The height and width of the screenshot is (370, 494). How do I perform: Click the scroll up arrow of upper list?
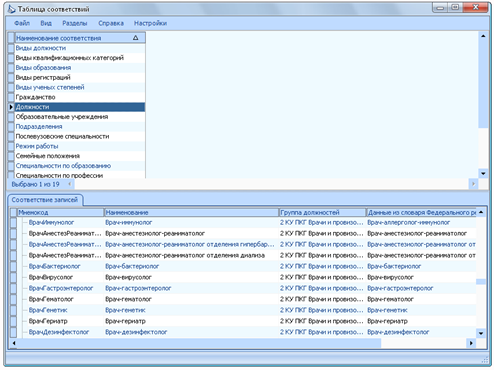coord(483,36)
